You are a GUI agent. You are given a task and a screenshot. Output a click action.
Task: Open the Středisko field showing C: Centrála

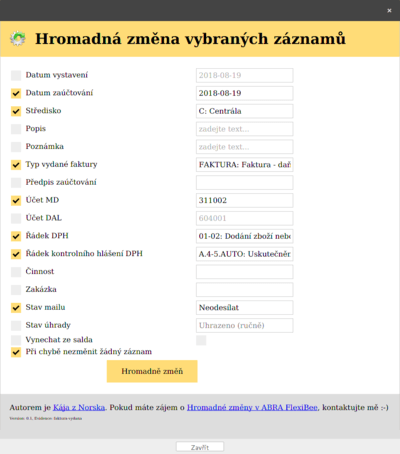tap(245, 111)
